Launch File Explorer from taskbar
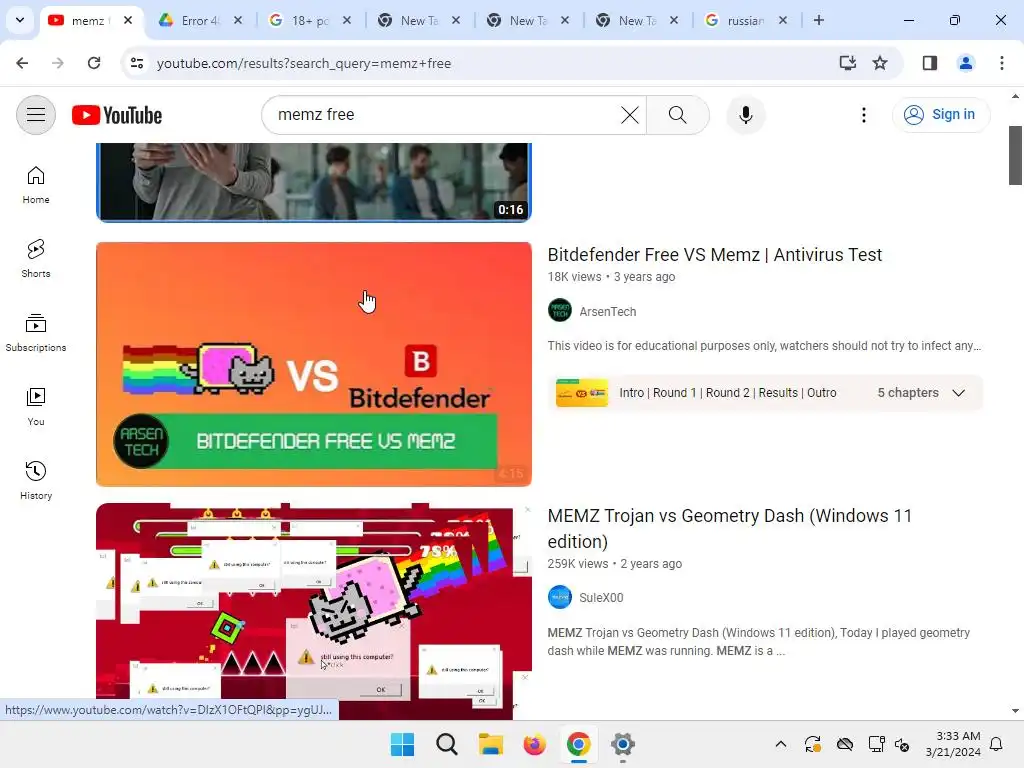Image resolution: width=1024 pixels, height=768 pixels. pyautogui.click(x=490, y=744)
